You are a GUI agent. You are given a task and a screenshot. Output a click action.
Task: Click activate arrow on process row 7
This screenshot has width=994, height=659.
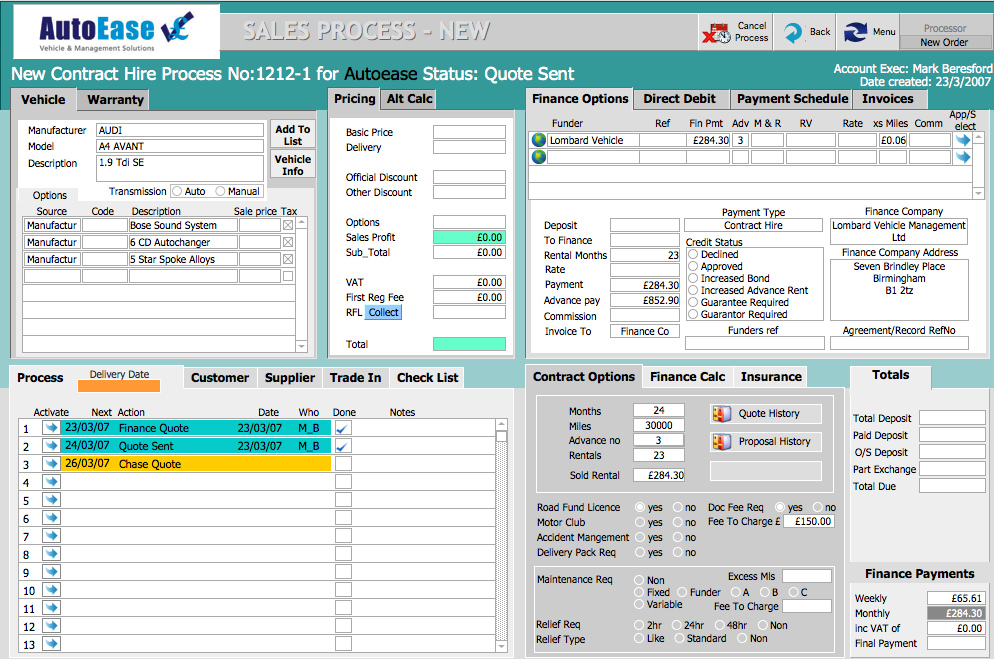click(x=51, y=535)
